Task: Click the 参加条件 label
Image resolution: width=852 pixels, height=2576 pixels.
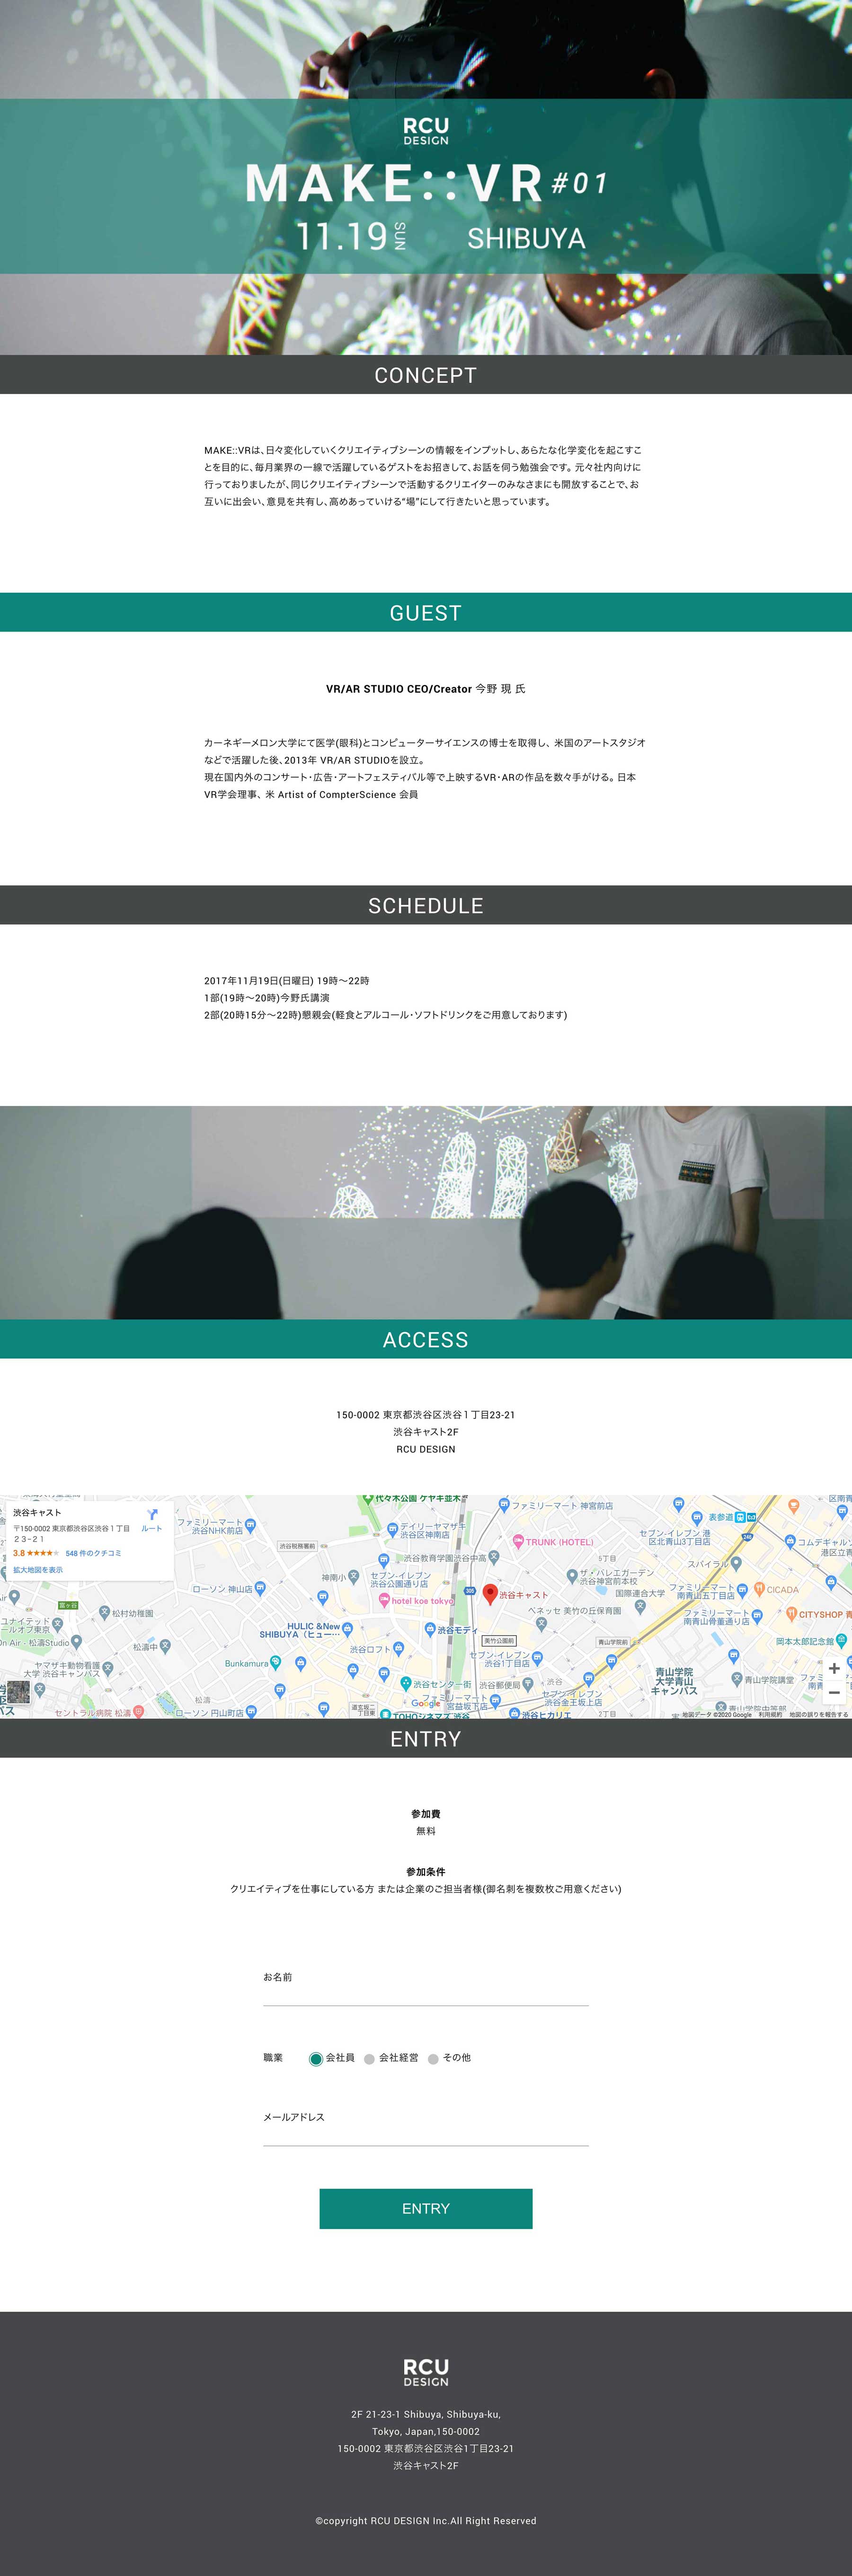Action: pyautogui.click(x=426, y=1872)
